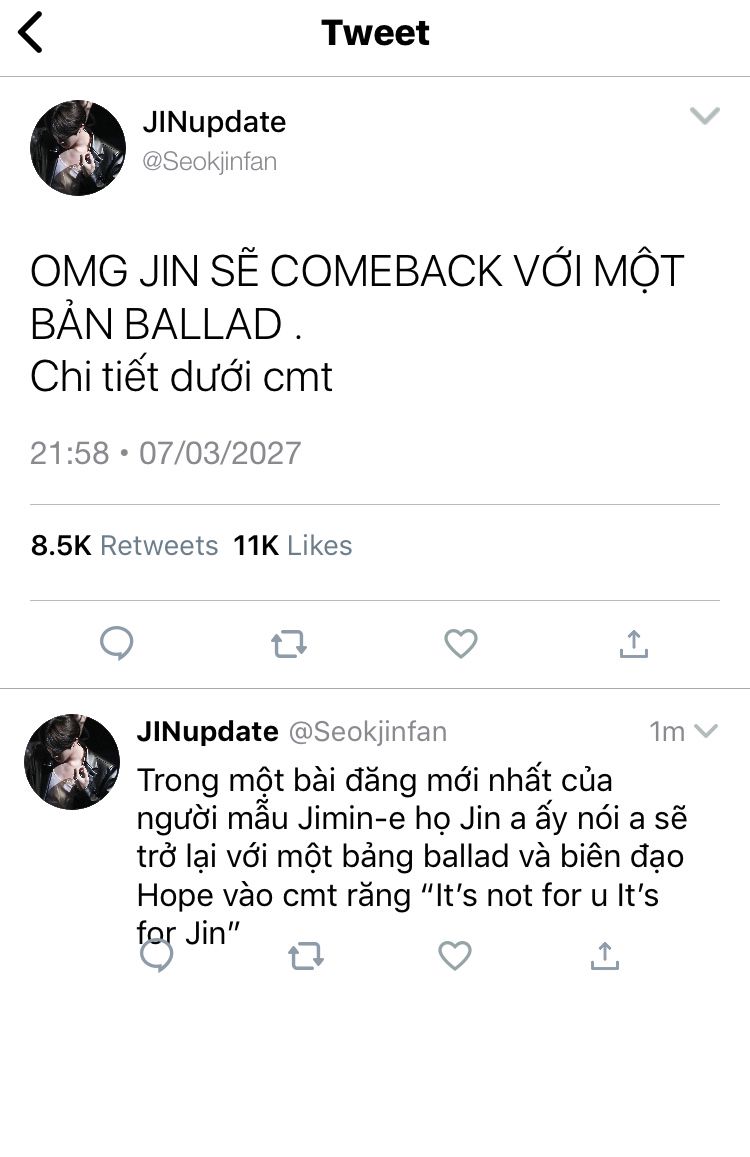750x1157 pixels.
Task: Open JINupdate profile picture on main tweet
Action: pos(78,148)
